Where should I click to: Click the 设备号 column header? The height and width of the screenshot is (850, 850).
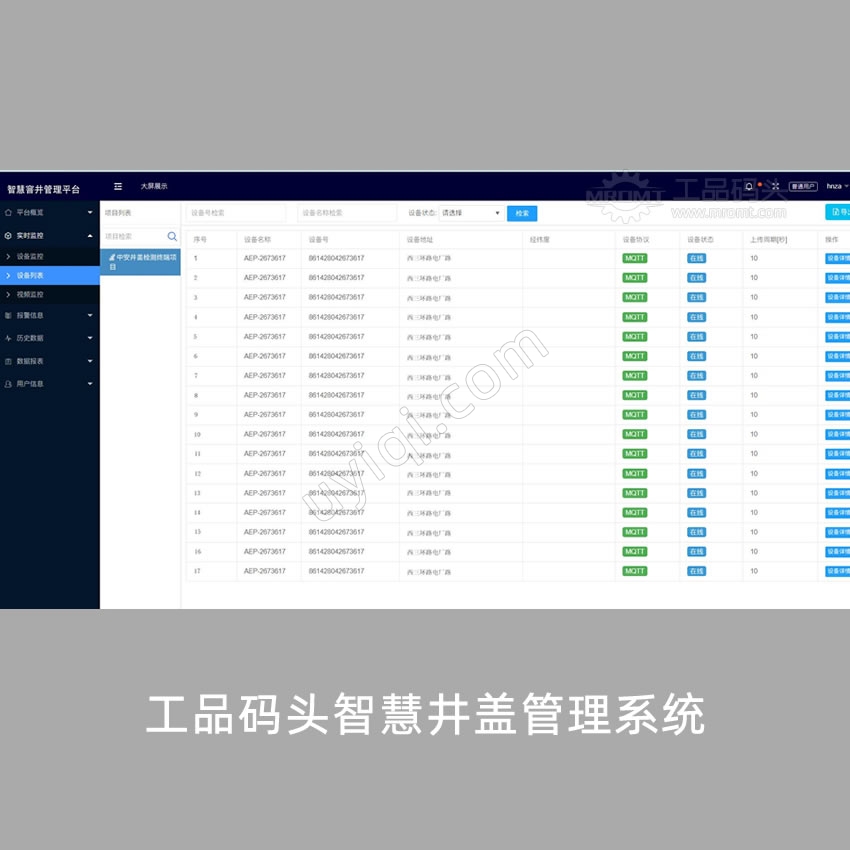318,240
